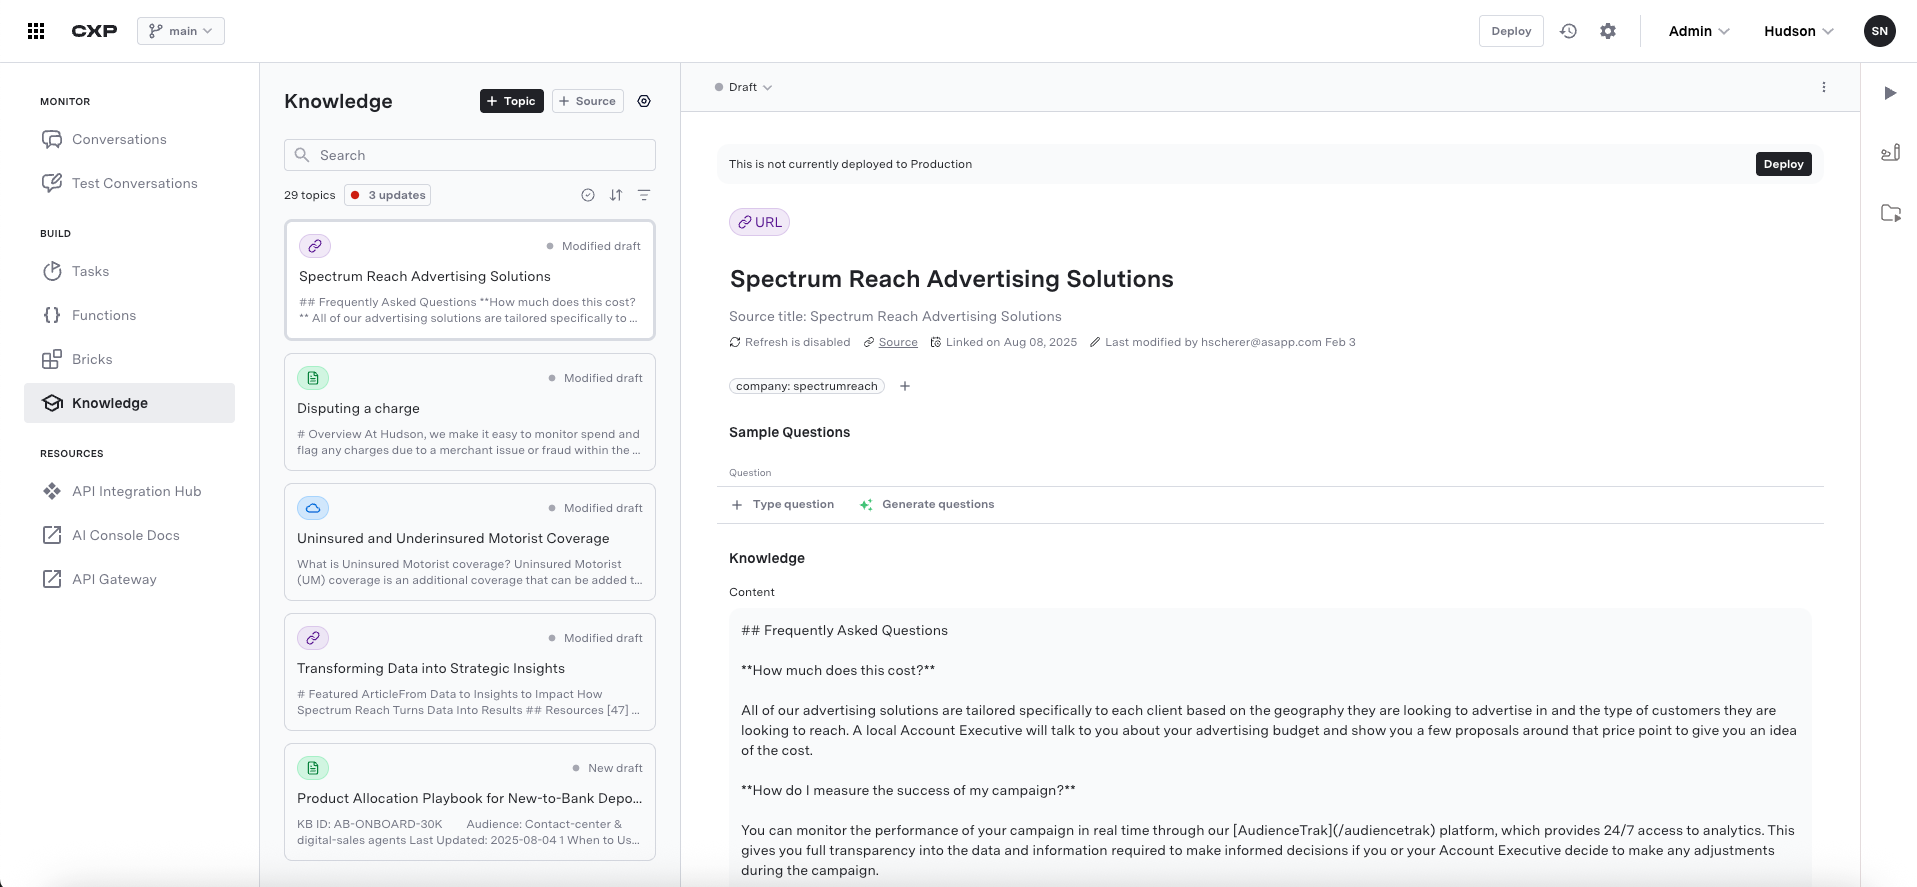Open settings gear in top bar
The height and width of the screenshot is (887, 1917).
pos(1608,31)
